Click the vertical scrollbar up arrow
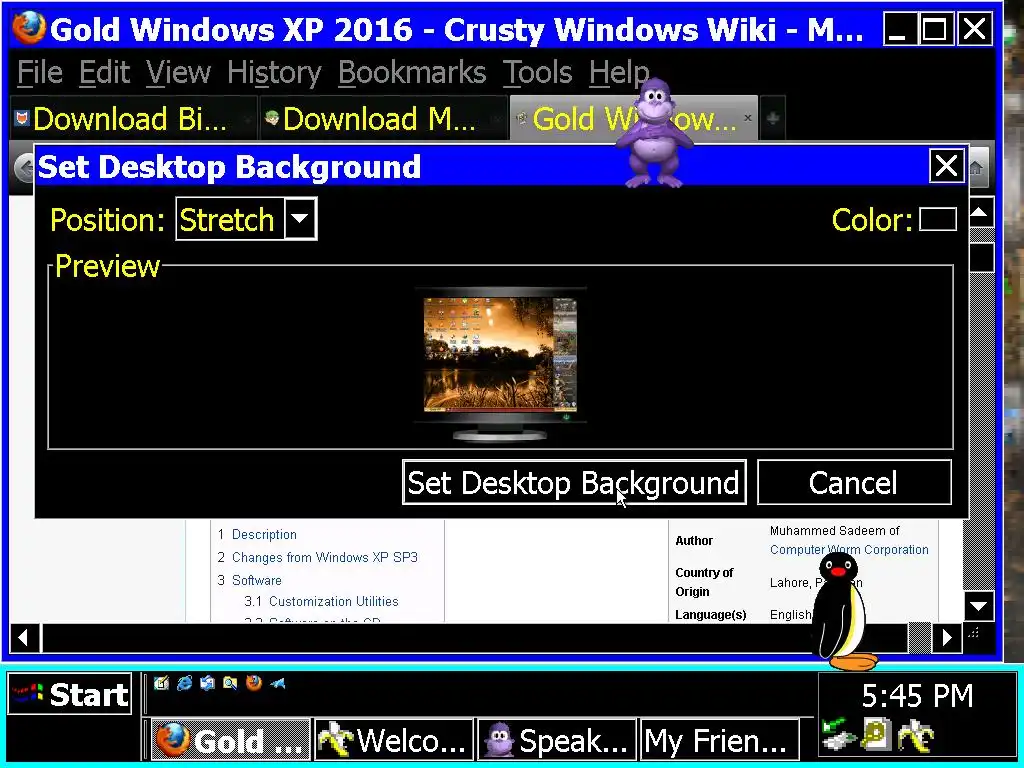The image size is (1024, 768). [980, 212]
